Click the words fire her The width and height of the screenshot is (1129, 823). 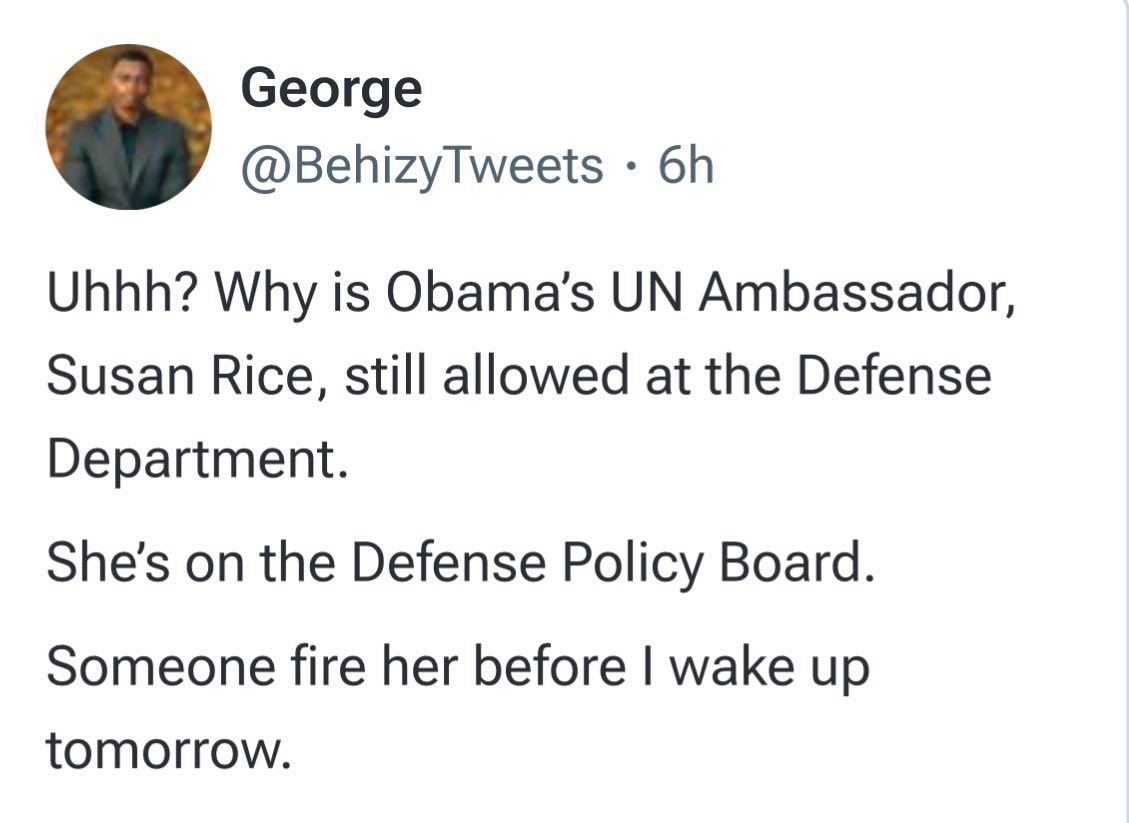tap(375, 665)
